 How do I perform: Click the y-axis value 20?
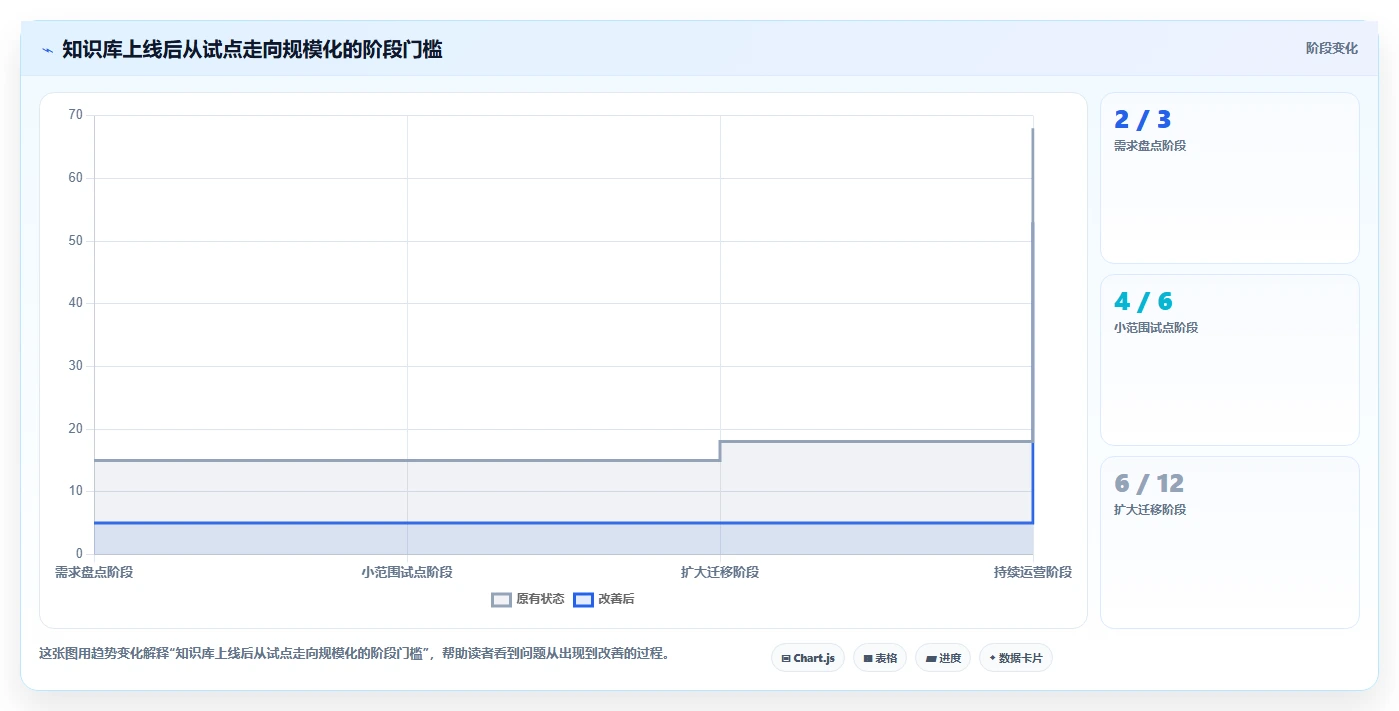(x=76, y=429)
